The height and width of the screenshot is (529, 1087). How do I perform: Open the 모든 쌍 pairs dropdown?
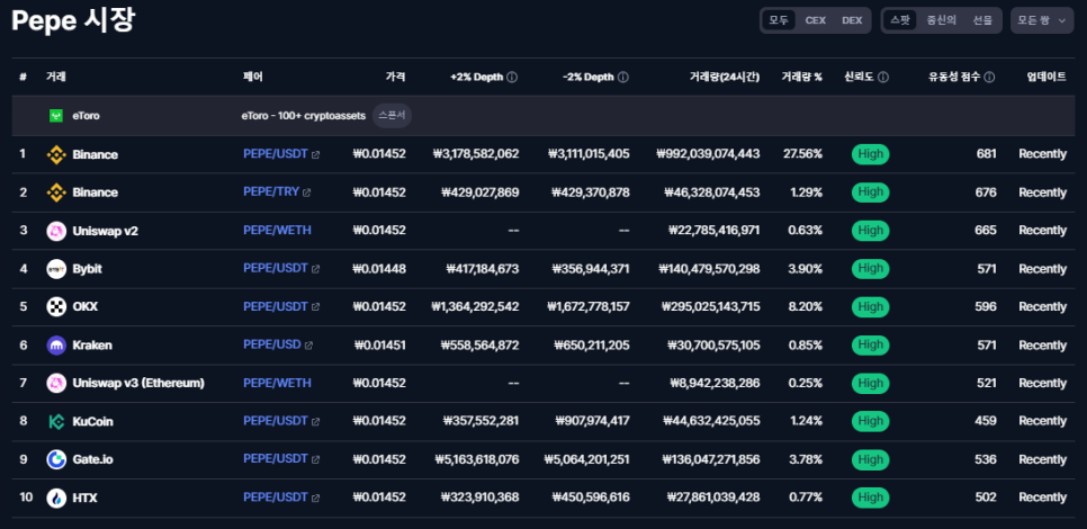coord(1042,20)
